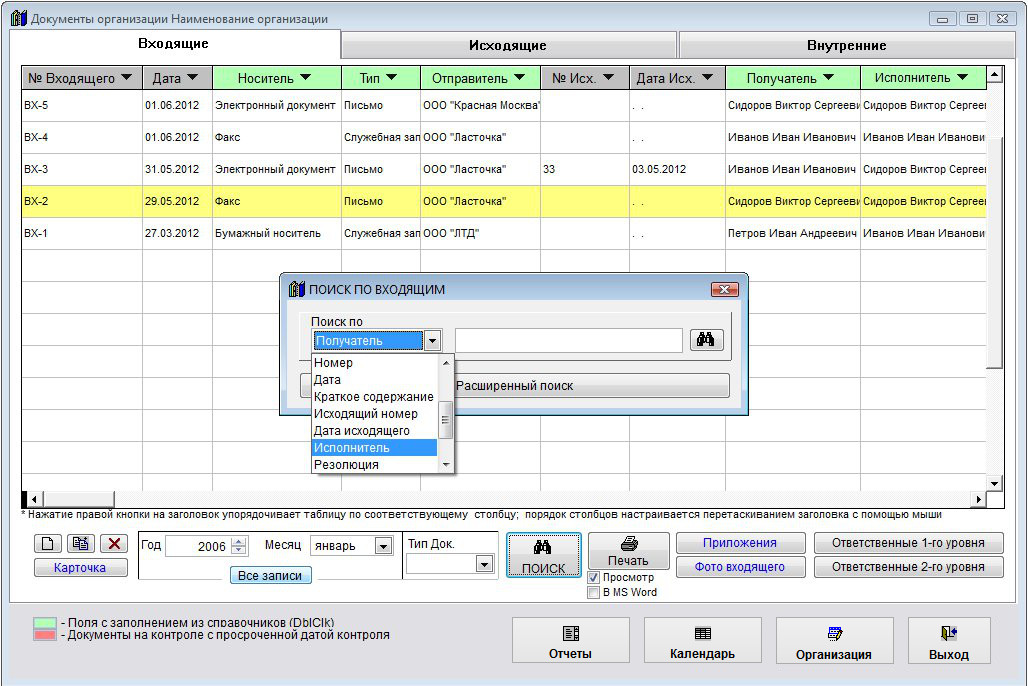Image resolution: width=1028 pixels, height=686 pixels.
Task: Select Исполнитель in the dropdown list
Action: 375,447
